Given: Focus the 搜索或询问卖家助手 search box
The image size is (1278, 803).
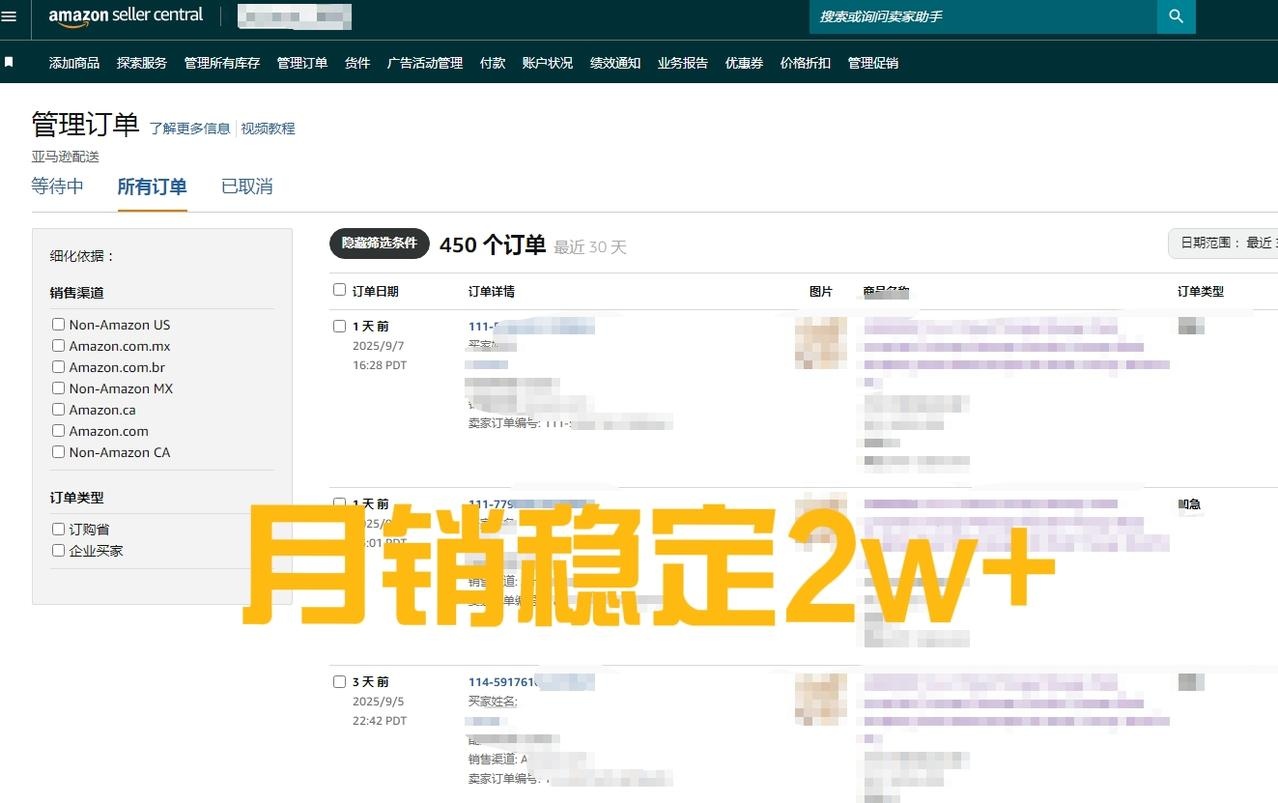Looking at the screenshot, I should pyautogui.click(x=983, y=16).
